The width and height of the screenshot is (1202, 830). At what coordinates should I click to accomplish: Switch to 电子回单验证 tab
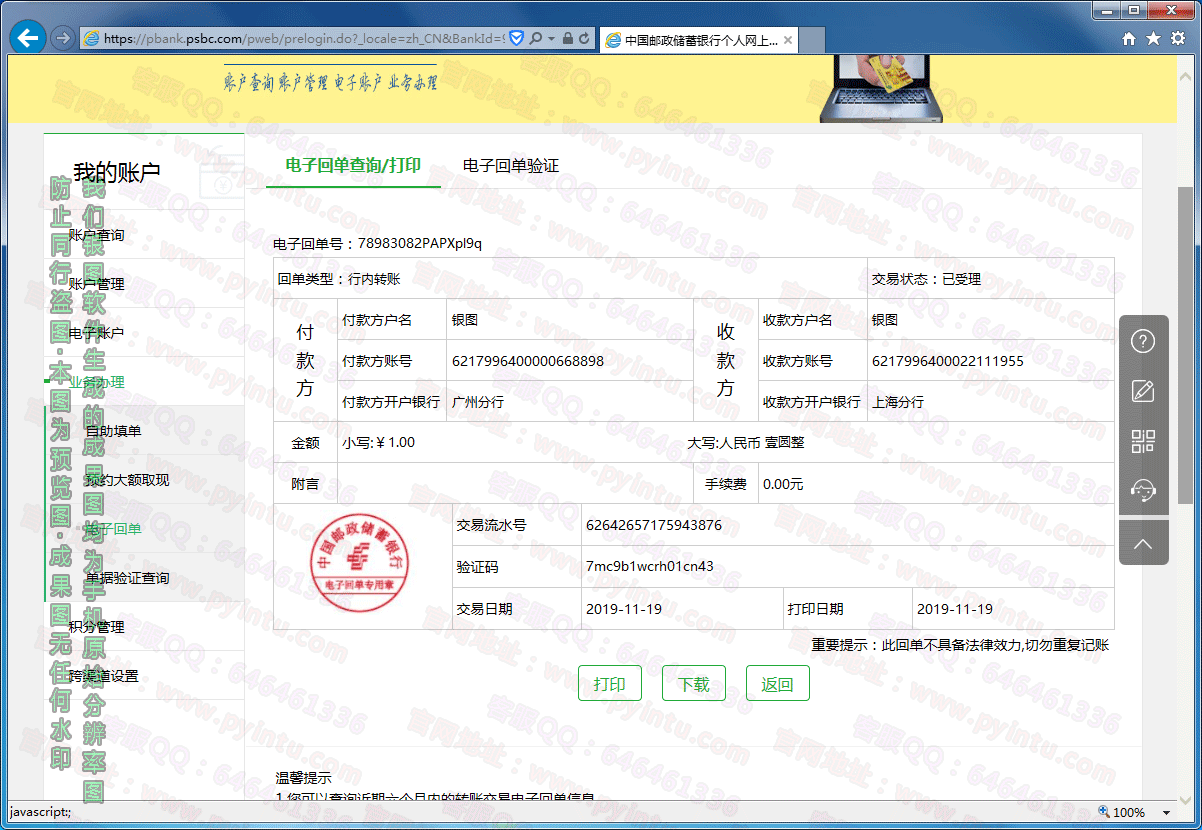coord(511,166)
